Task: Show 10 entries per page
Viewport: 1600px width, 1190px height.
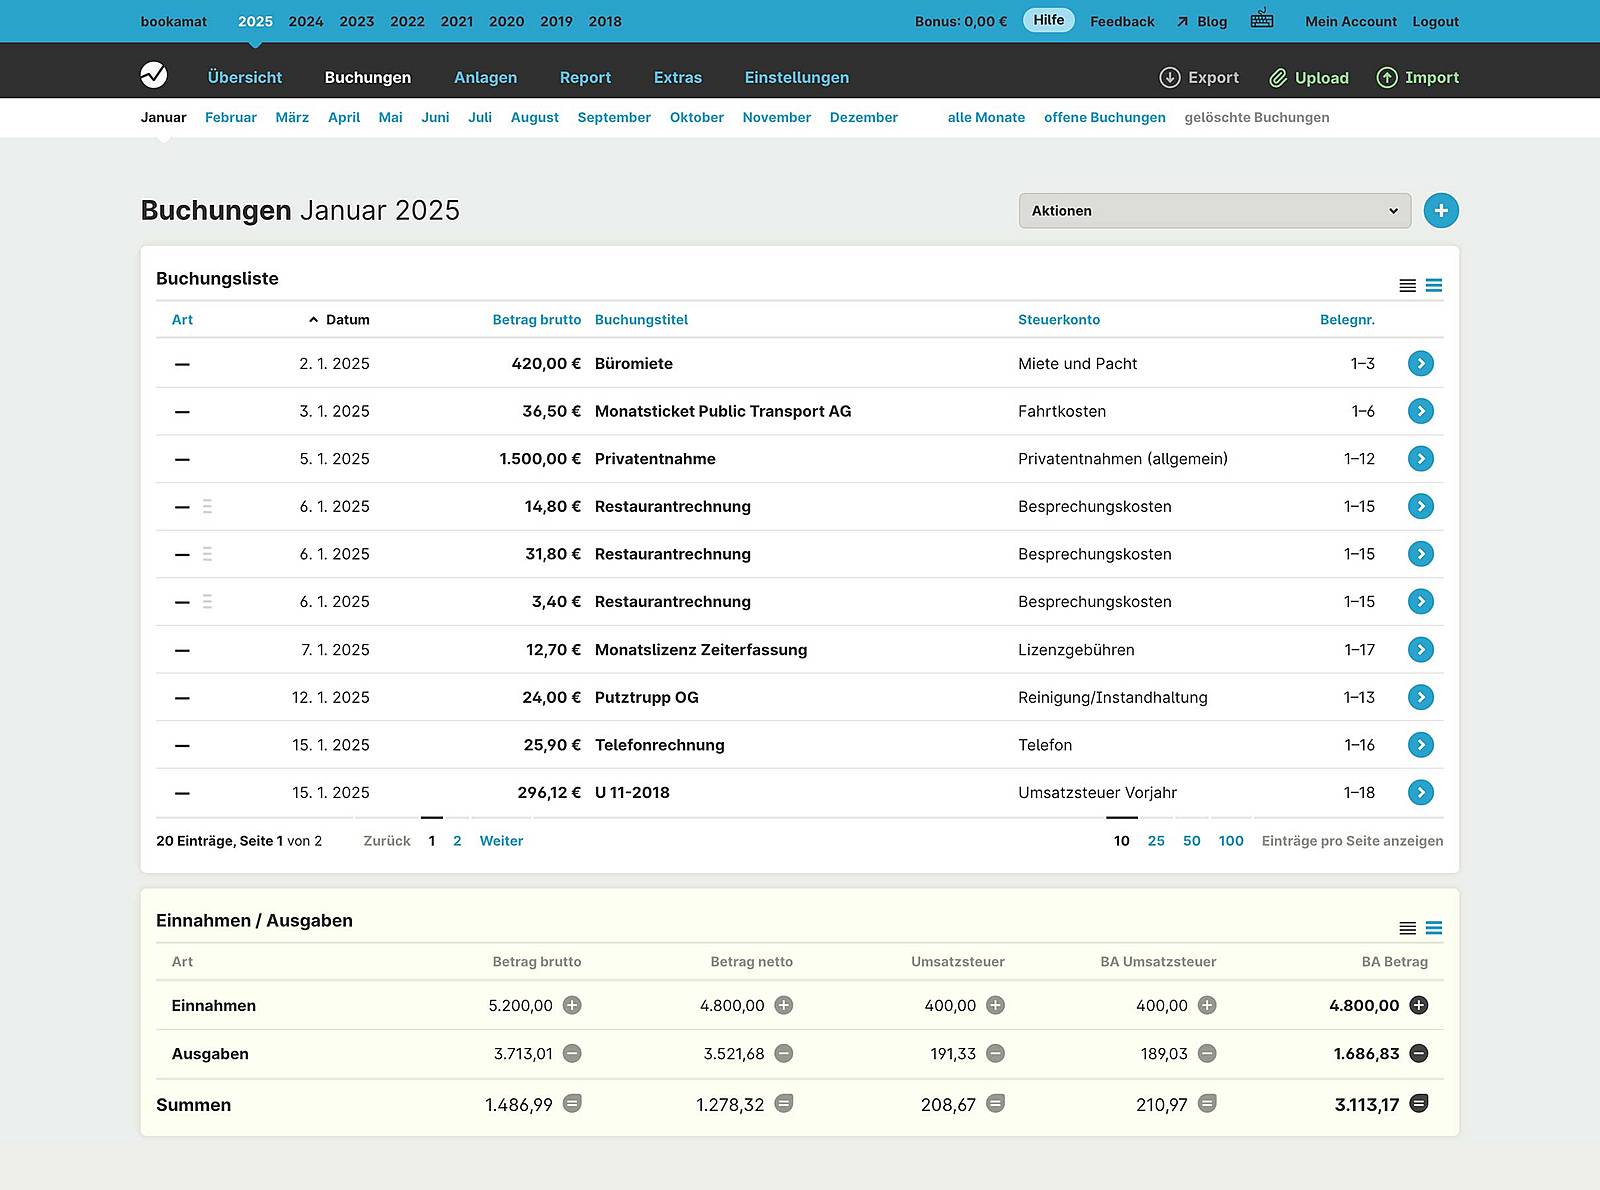Action: (x=1122, y=841)
